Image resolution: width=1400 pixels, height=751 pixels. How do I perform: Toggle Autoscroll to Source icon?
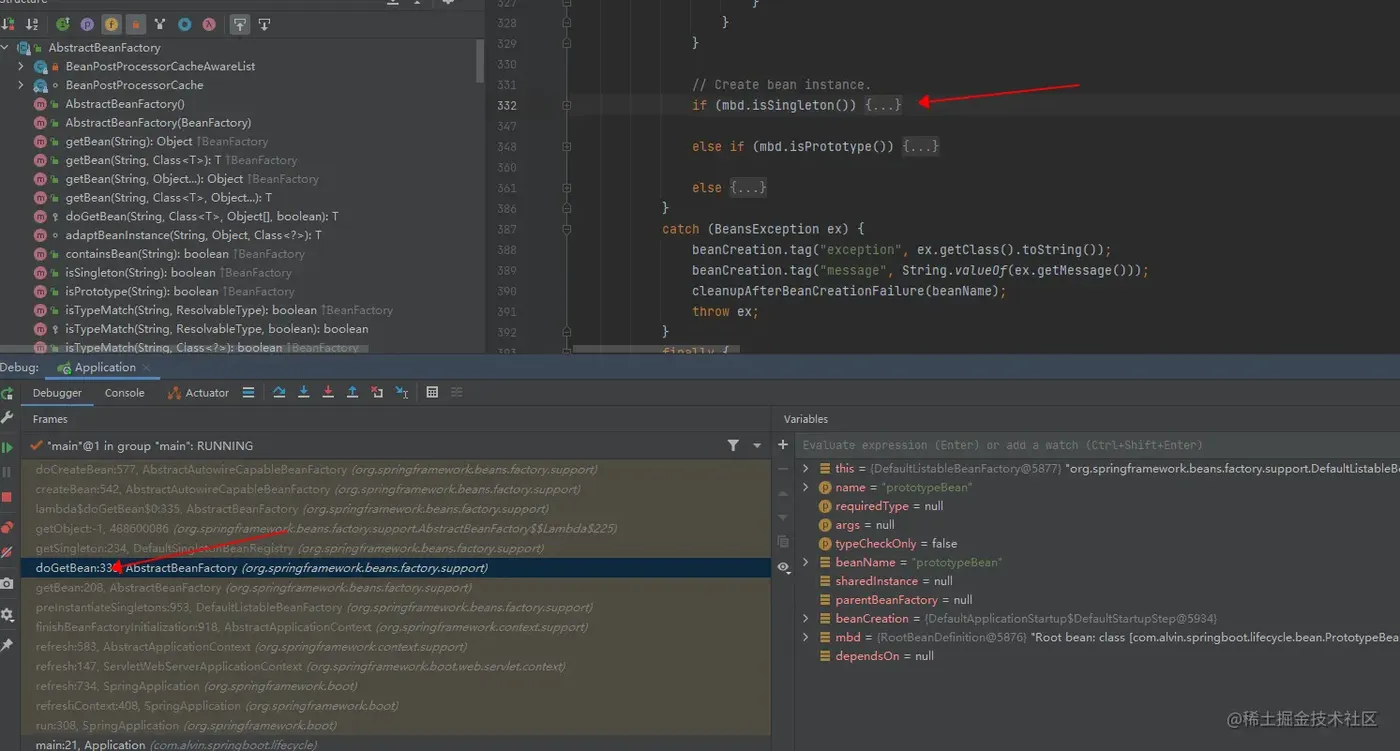240,24
